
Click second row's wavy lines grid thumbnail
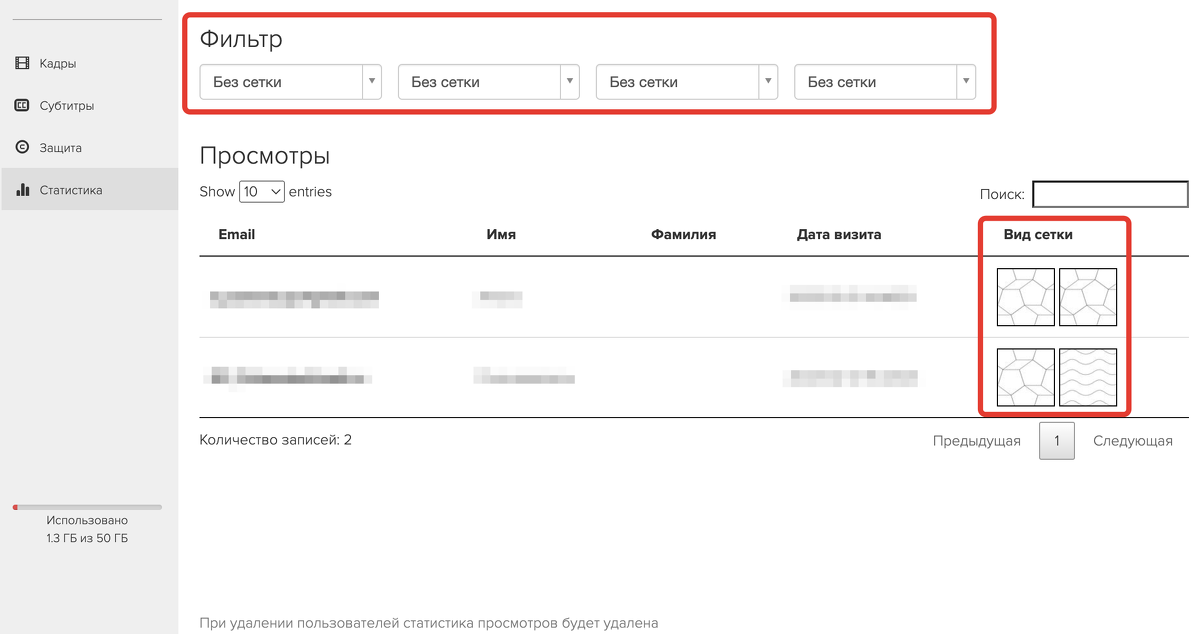1088,377
